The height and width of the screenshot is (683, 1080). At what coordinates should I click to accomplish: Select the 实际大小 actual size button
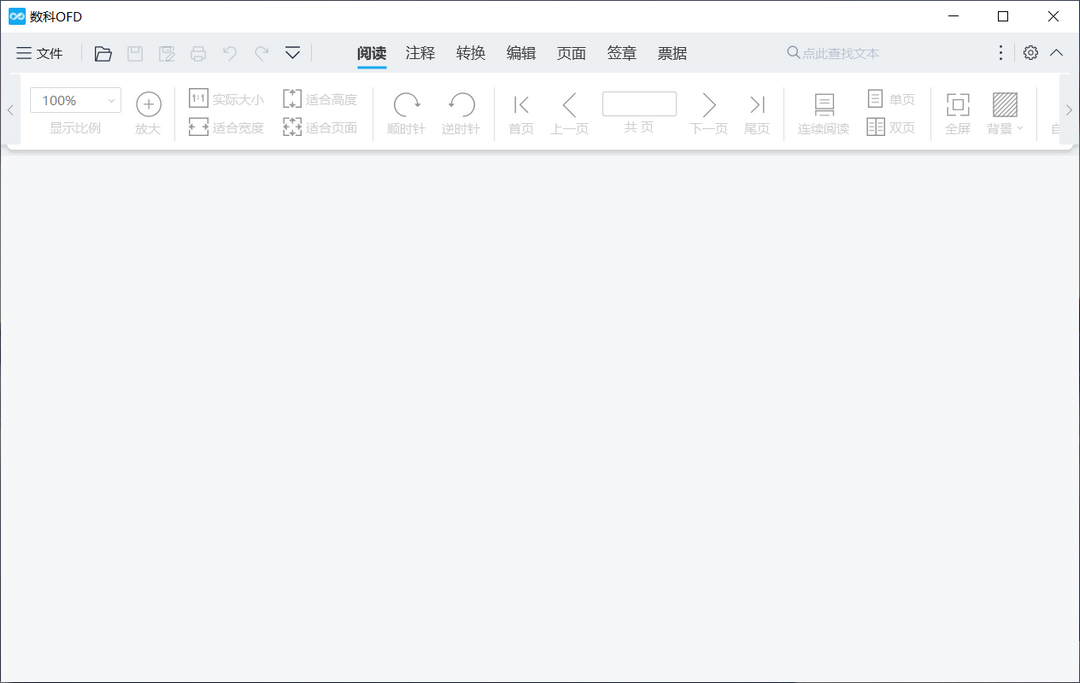[x=226, y=99]
